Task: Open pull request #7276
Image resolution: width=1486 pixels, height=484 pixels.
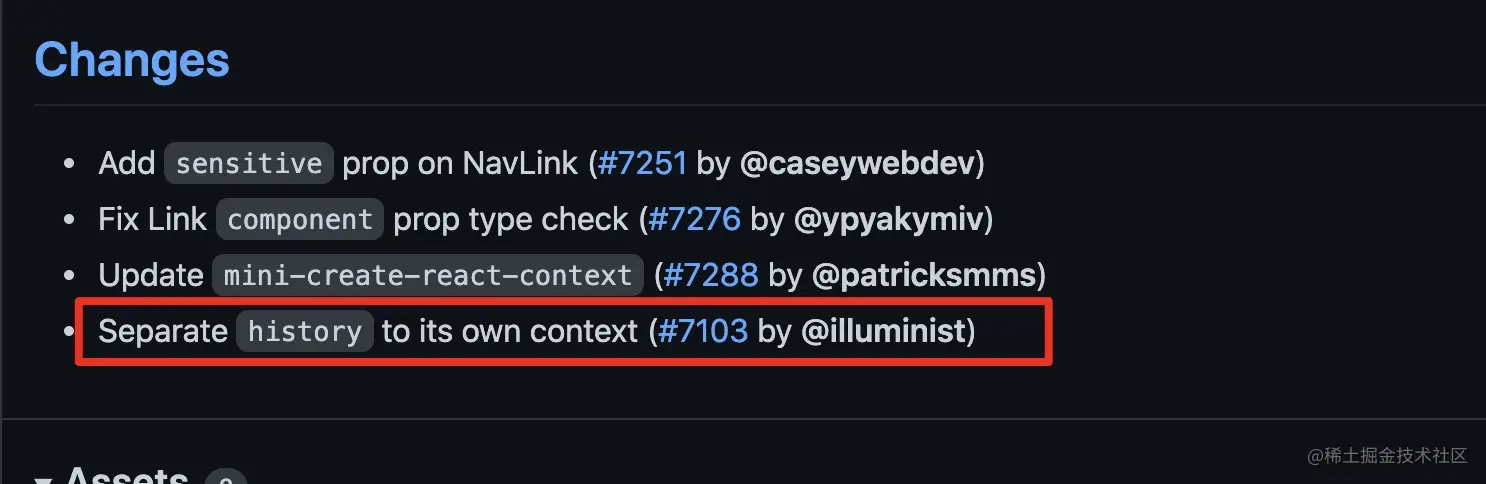Action: (695, 220)
